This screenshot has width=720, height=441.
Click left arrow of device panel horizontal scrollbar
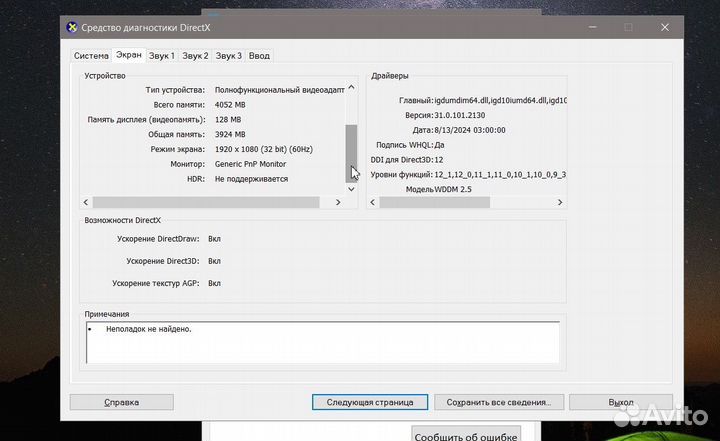86,202
